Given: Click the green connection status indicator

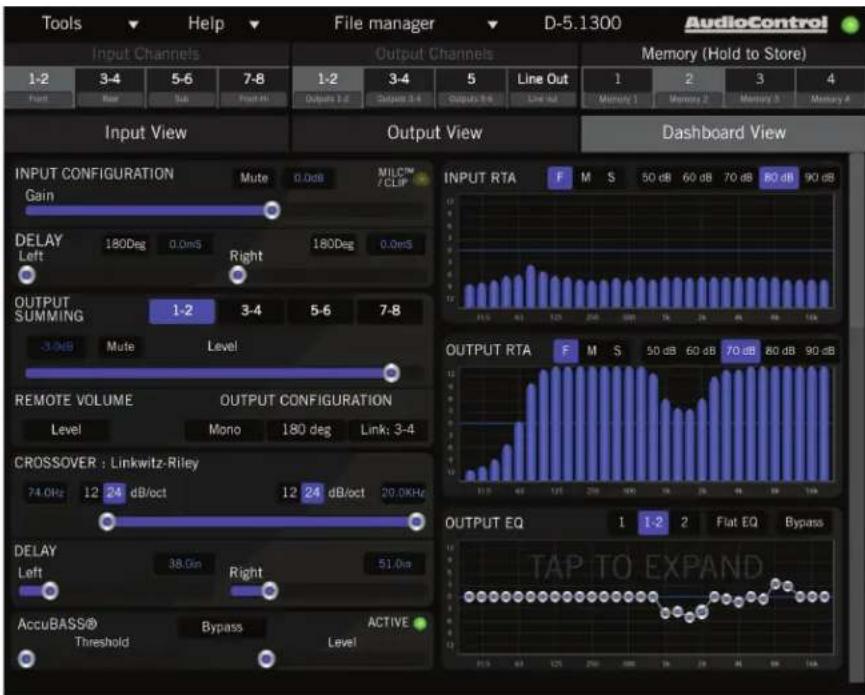Looking at the screenshot, I should click(850, 25).
